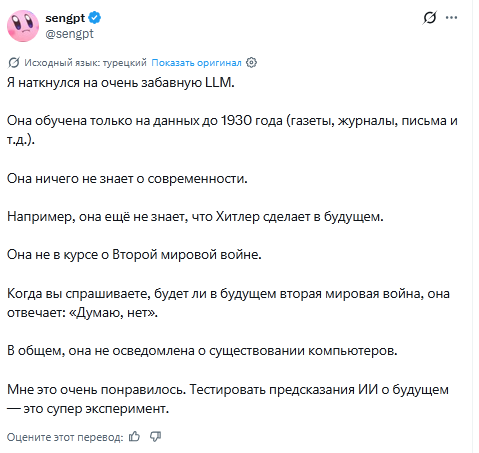Click the sentence about существовании компьютеров
The image size is (479, 453).
pyautogui.click(x=202, y=351)
